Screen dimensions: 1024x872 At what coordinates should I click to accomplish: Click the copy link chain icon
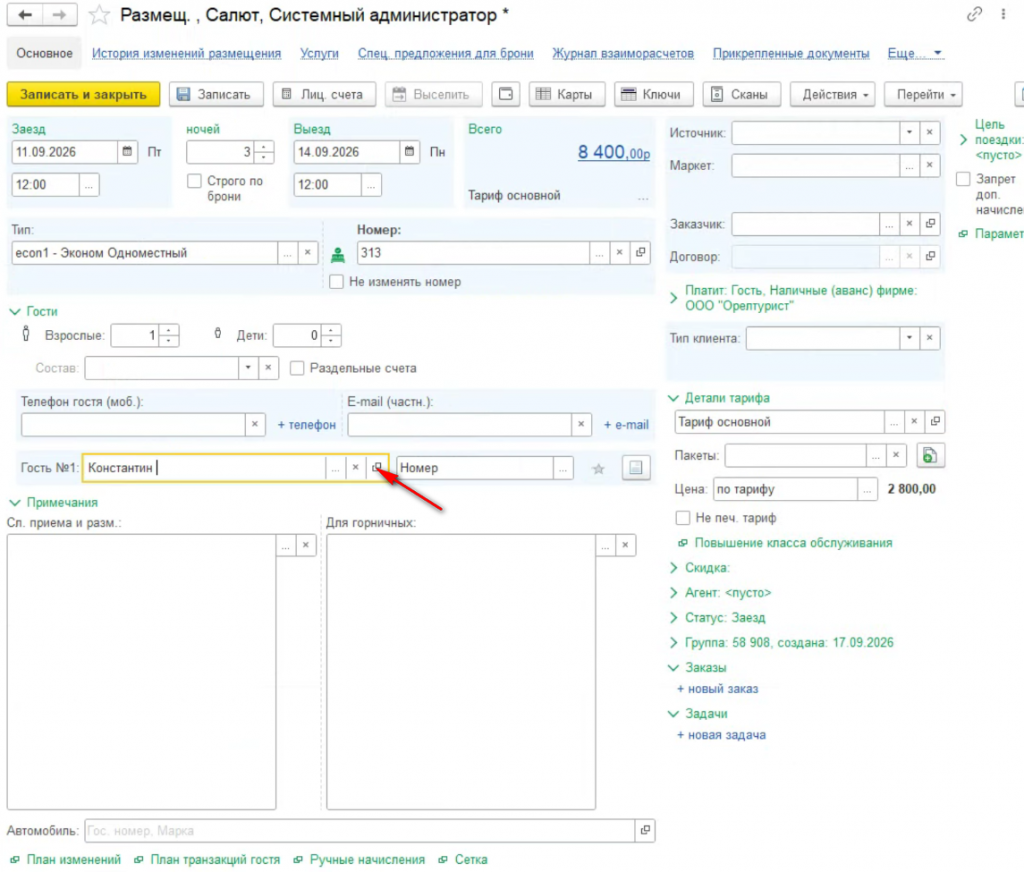(x=974, y=14)
